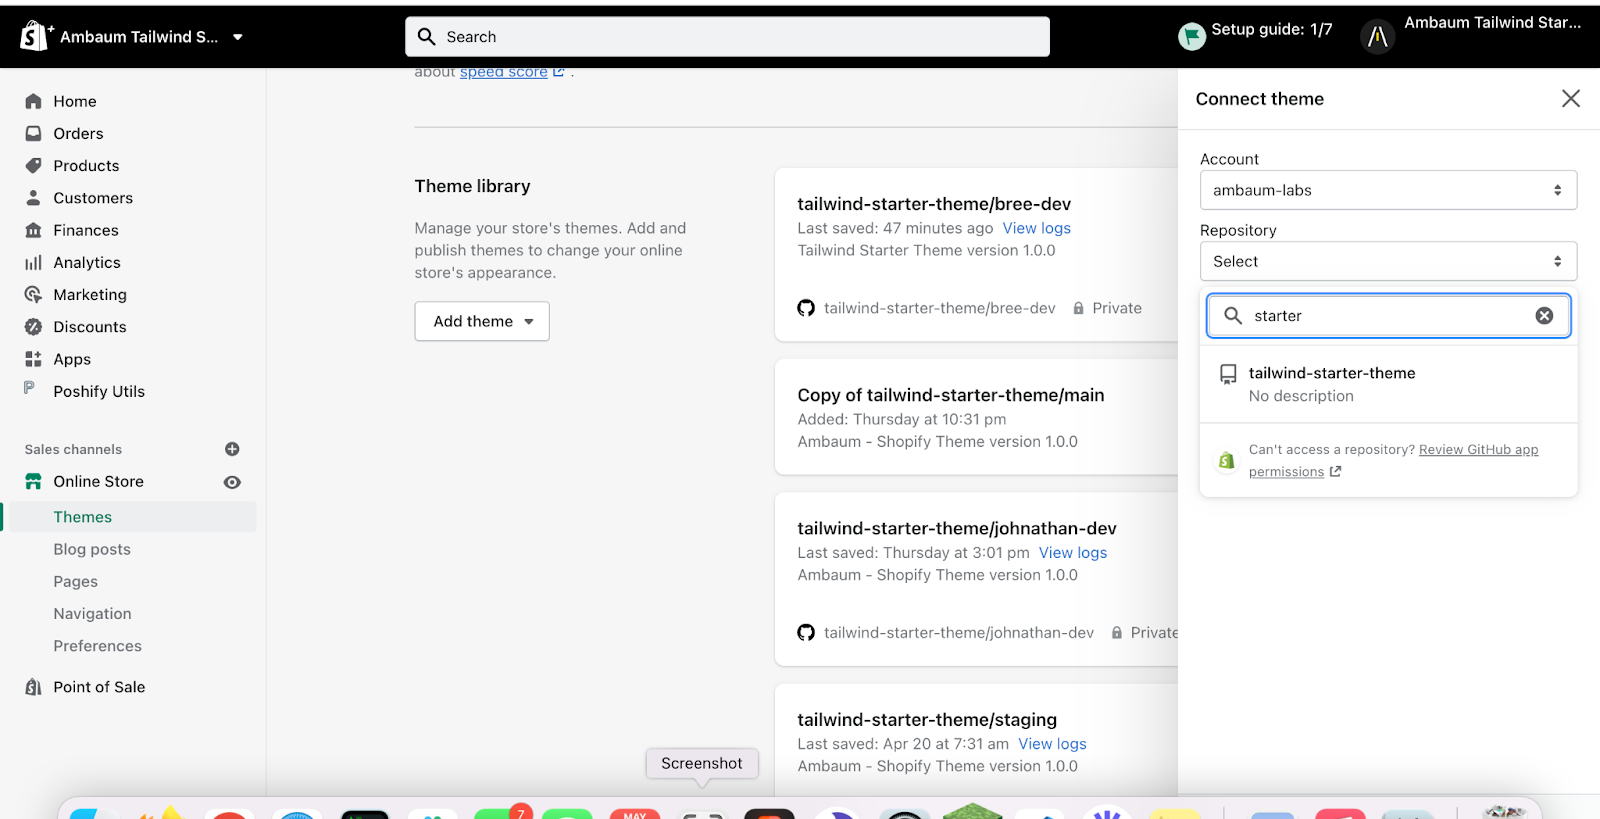The width and height of the screenshot is (1600, 819).
Task: Open Analytics via its bar chart icon
Action: point(33,262)
